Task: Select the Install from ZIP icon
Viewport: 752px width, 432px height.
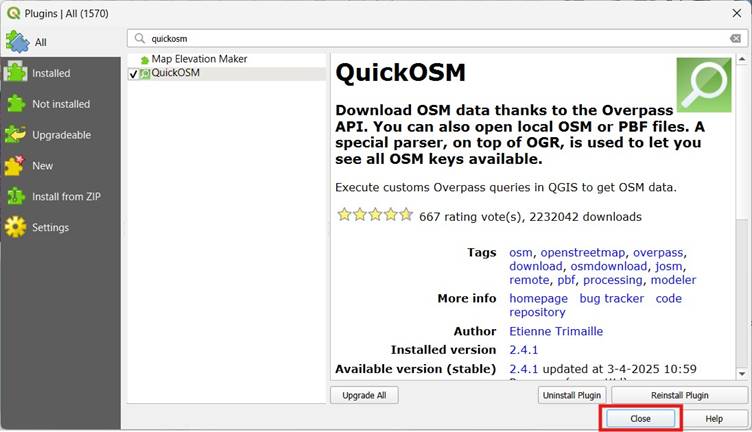Action: [x=15, y=196]
